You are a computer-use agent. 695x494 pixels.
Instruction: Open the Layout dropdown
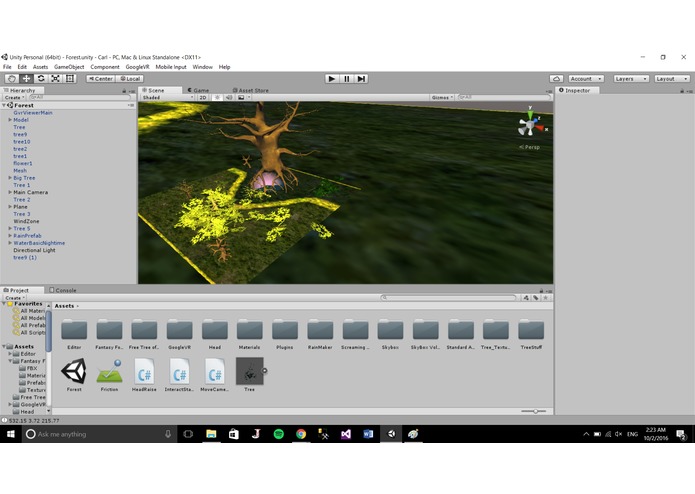[x=672, y=78]
